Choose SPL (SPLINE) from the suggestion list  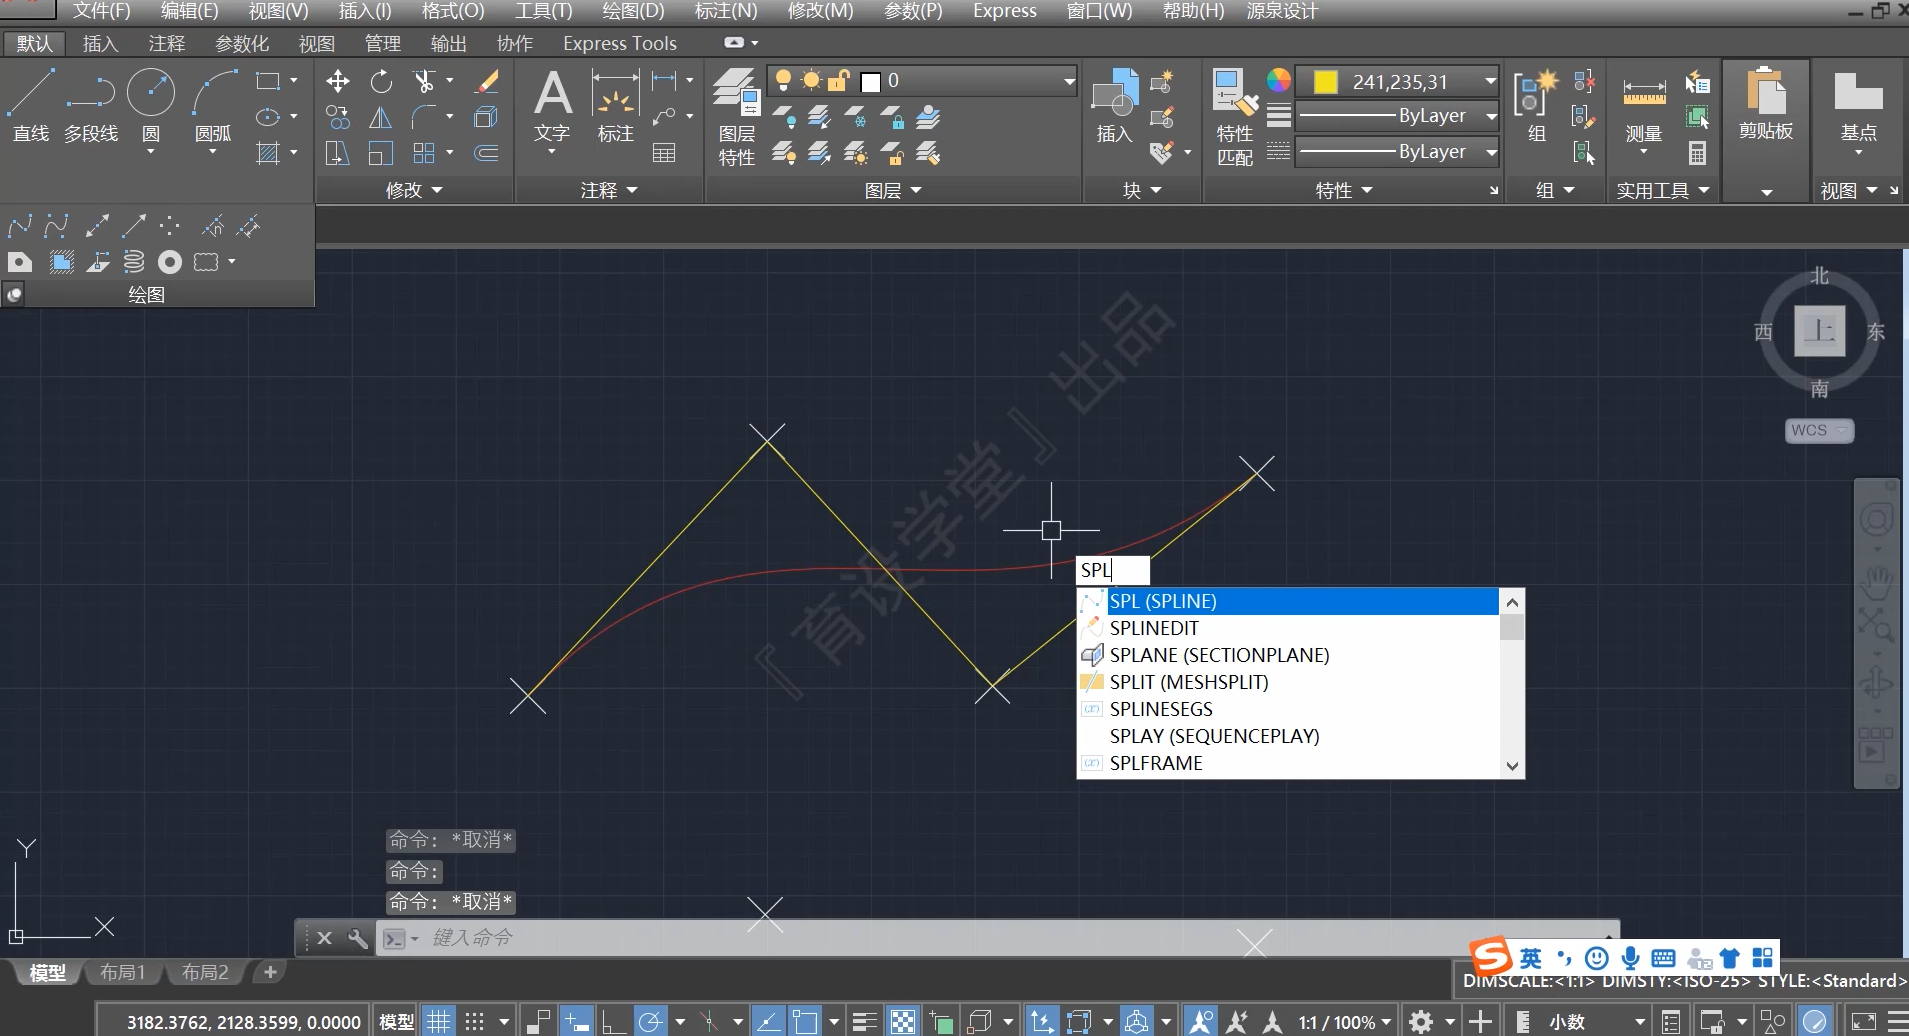(1288, 601)
